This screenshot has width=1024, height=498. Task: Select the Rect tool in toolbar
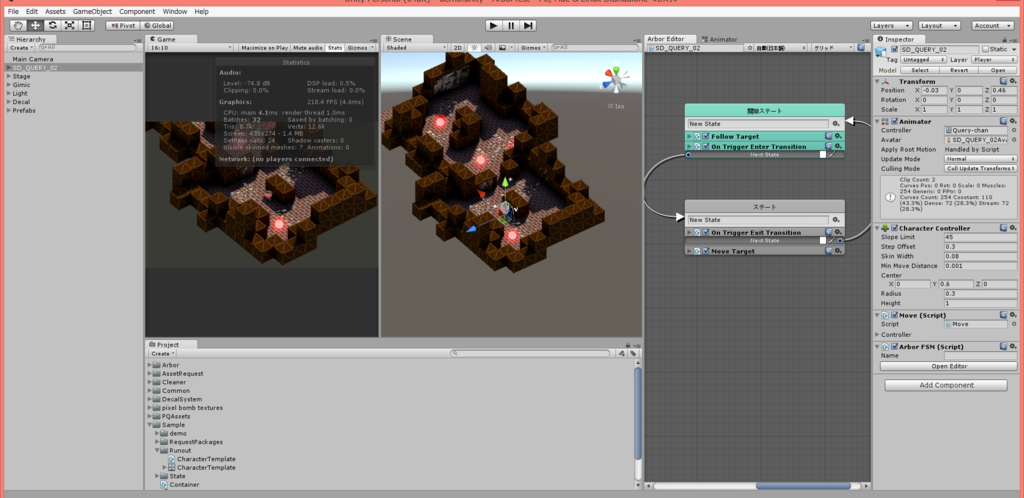tap(86, 25)
